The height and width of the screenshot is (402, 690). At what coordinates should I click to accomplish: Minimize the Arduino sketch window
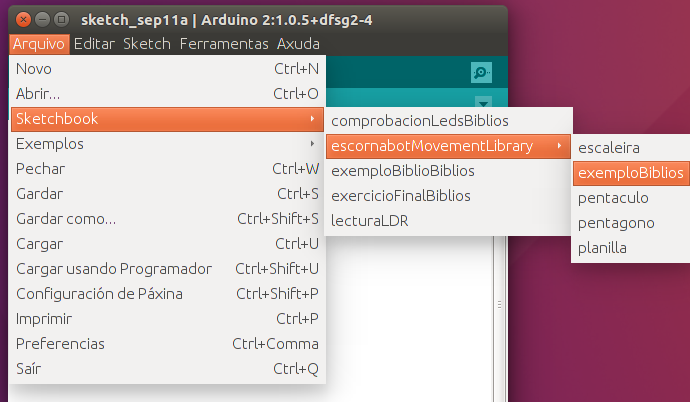pyautogui.click(x=43, y=19)
